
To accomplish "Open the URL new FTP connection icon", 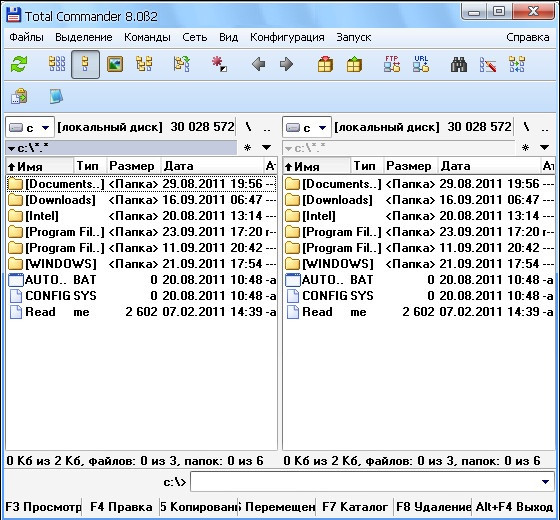I will coord(421,64).
